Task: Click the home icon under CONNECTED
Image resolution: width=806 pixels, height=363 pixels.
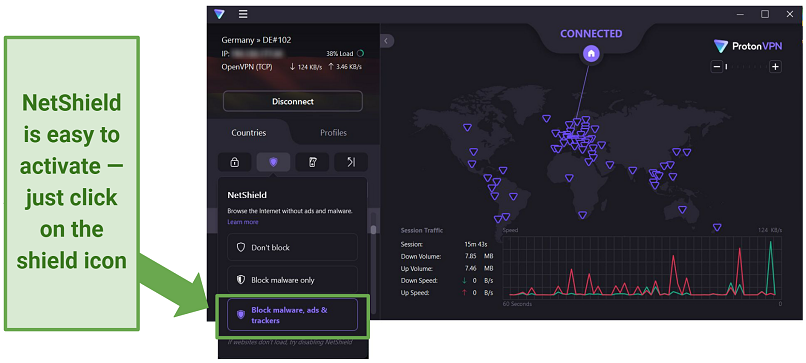Action: (591, 53)
